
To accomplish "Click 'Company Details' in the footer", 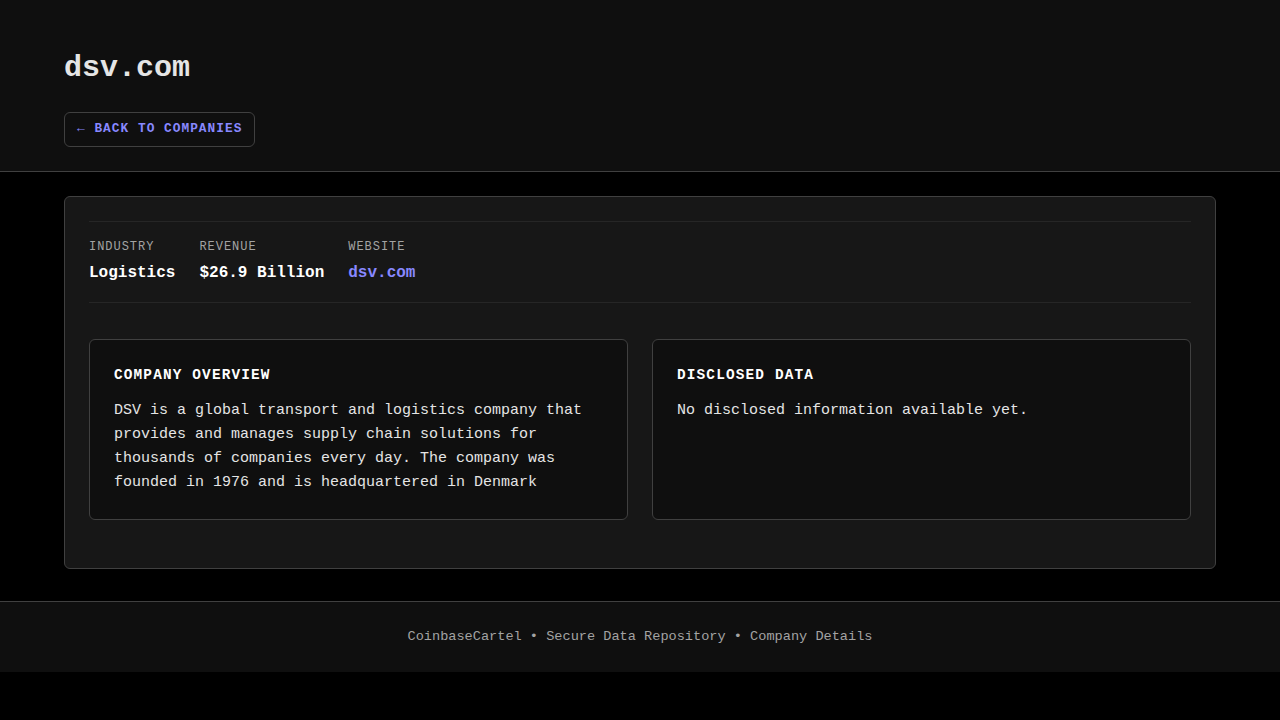I will (810, 636).
